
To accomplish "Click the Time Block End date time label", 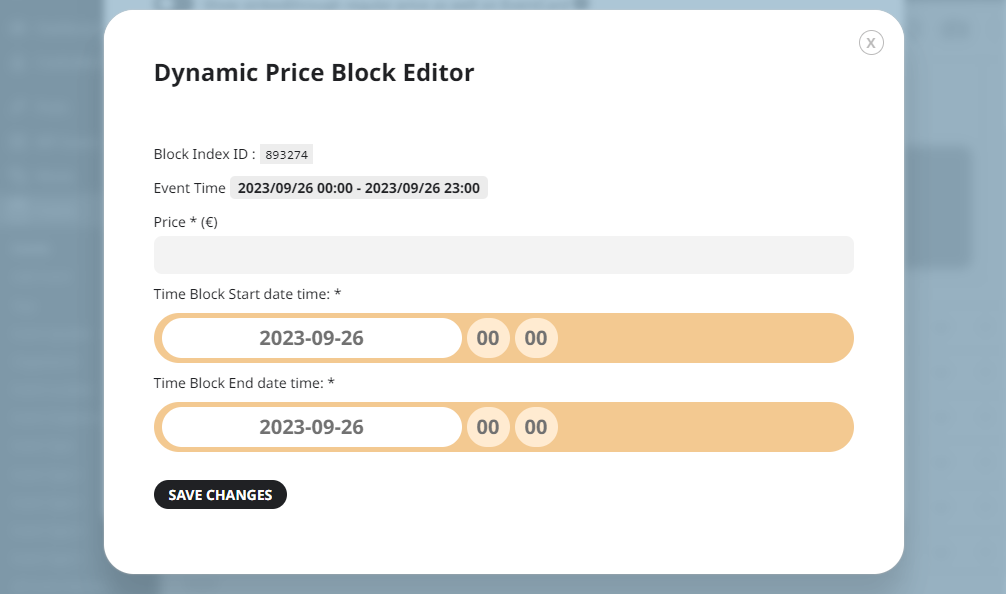I will (244, 383).
